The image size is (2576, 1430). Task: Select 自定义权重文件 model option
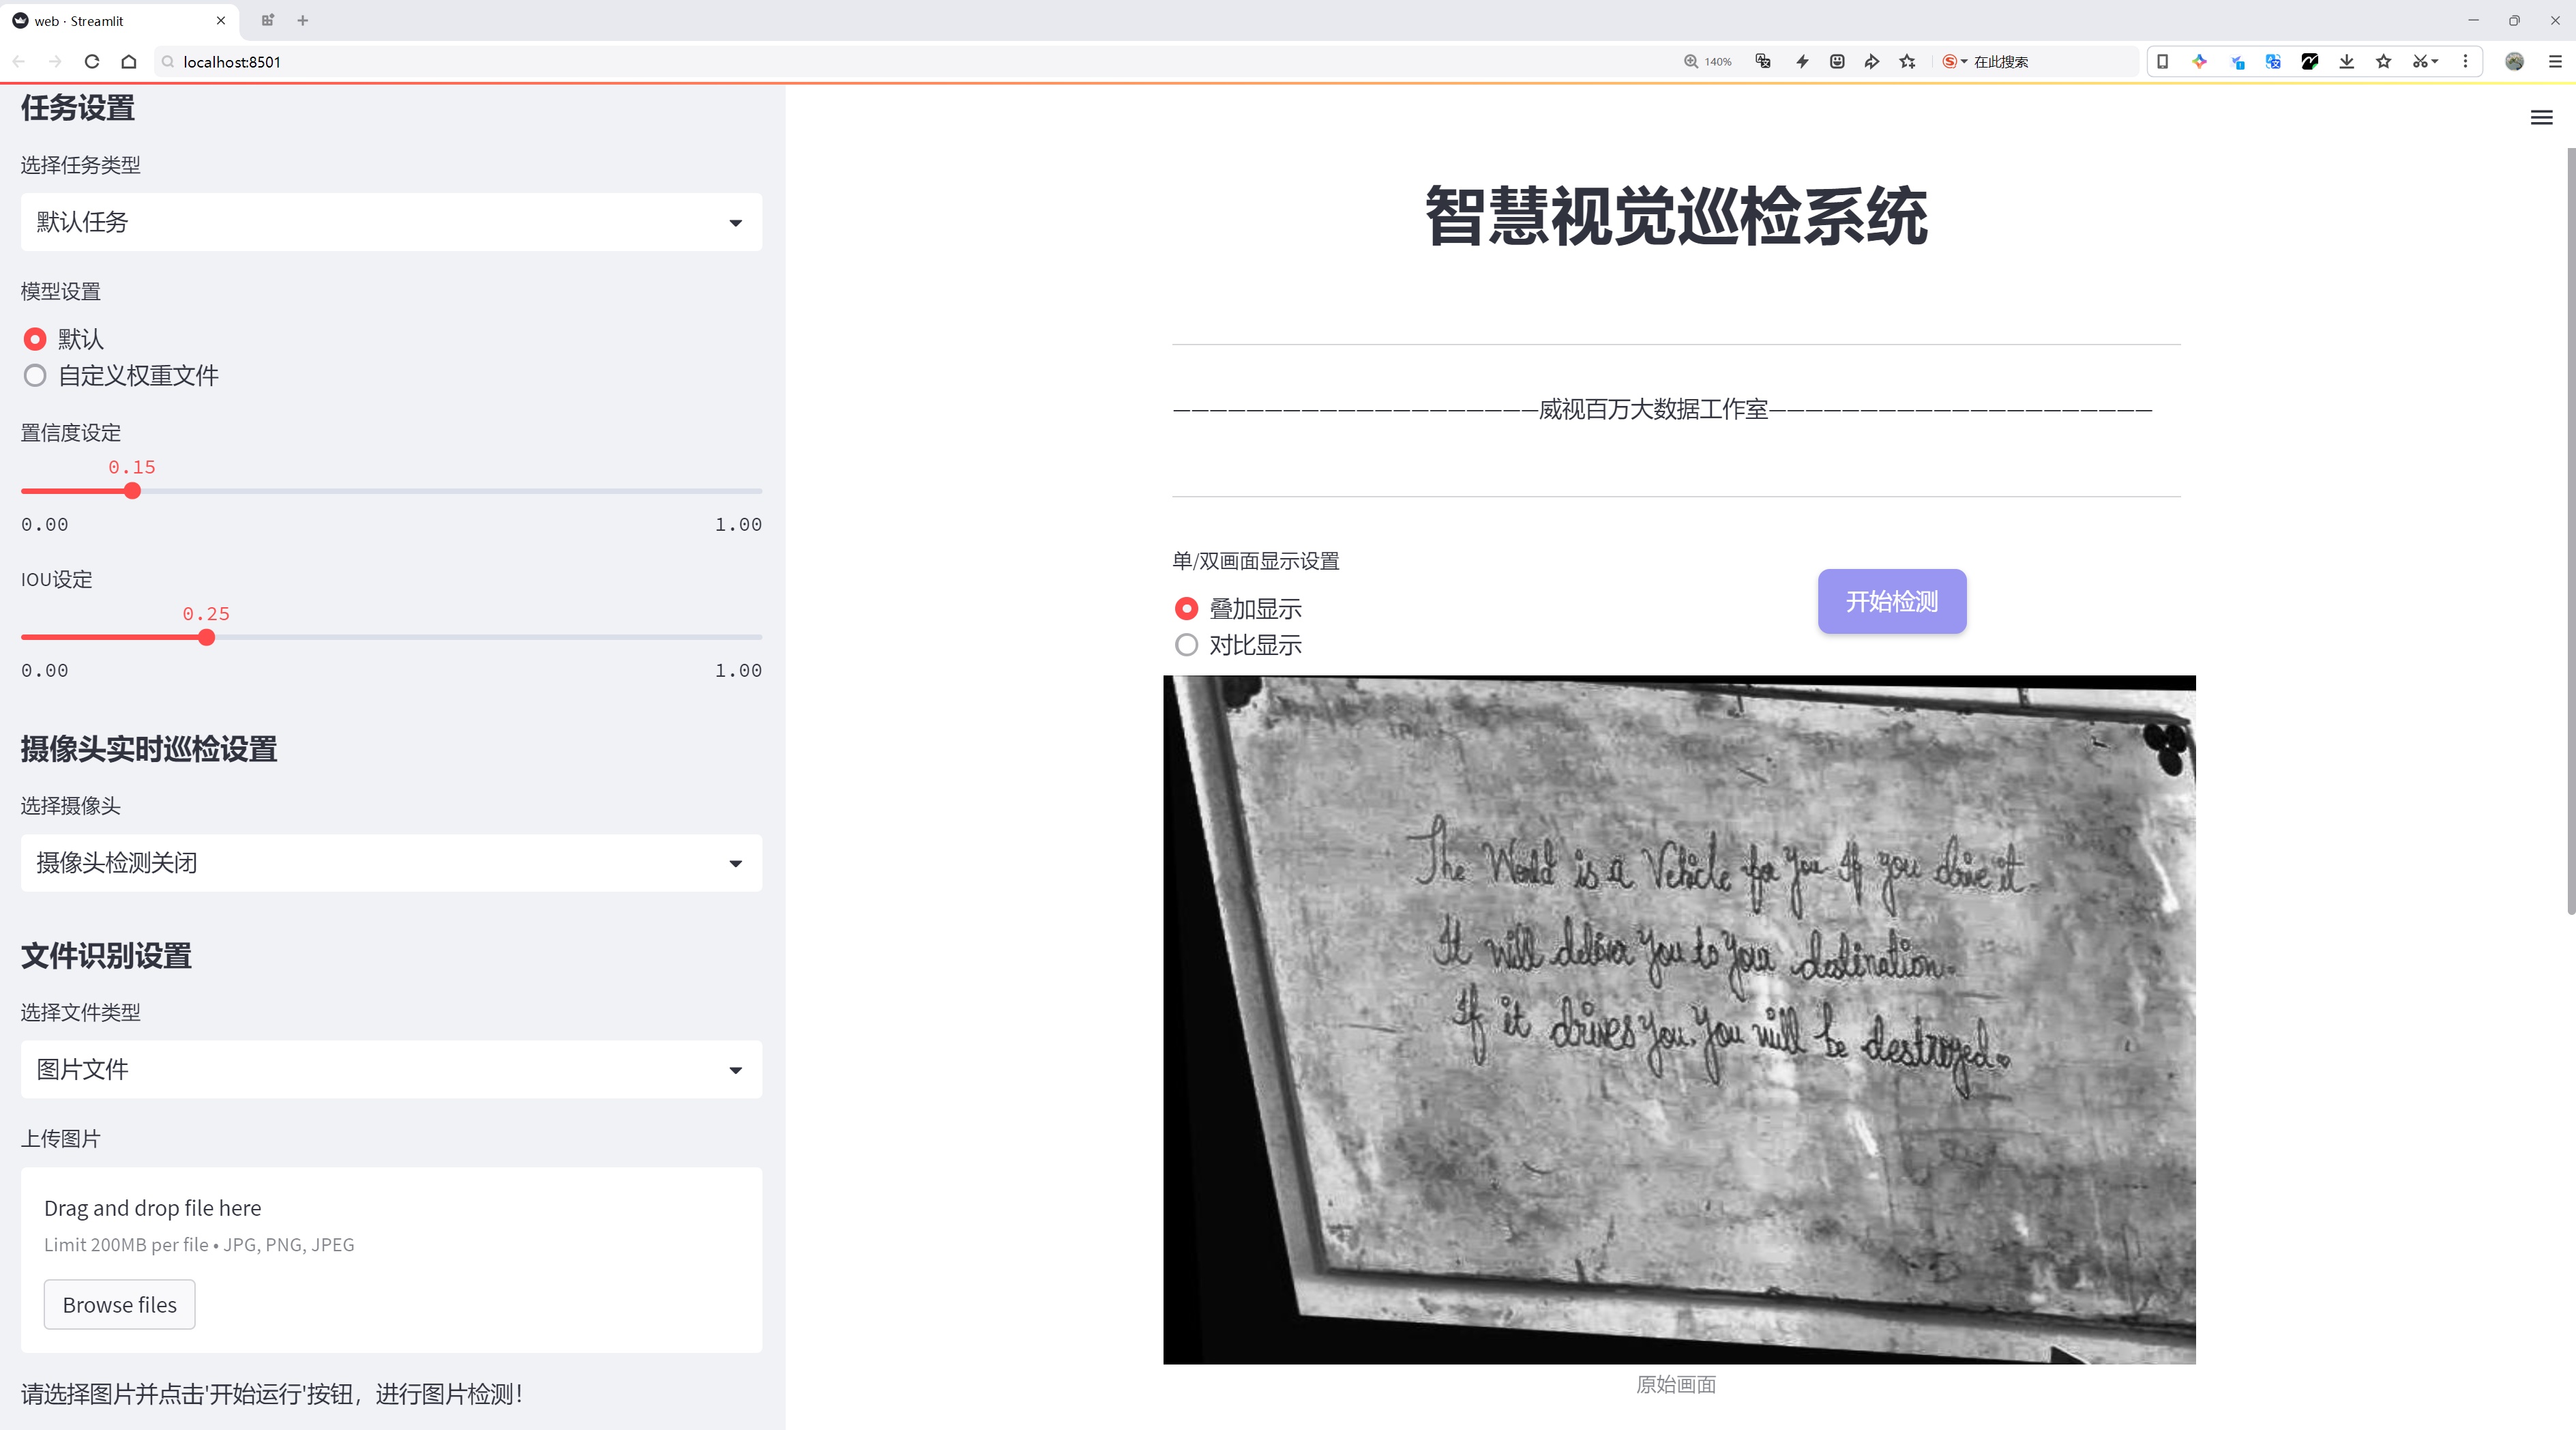click(x=36, y=376)
